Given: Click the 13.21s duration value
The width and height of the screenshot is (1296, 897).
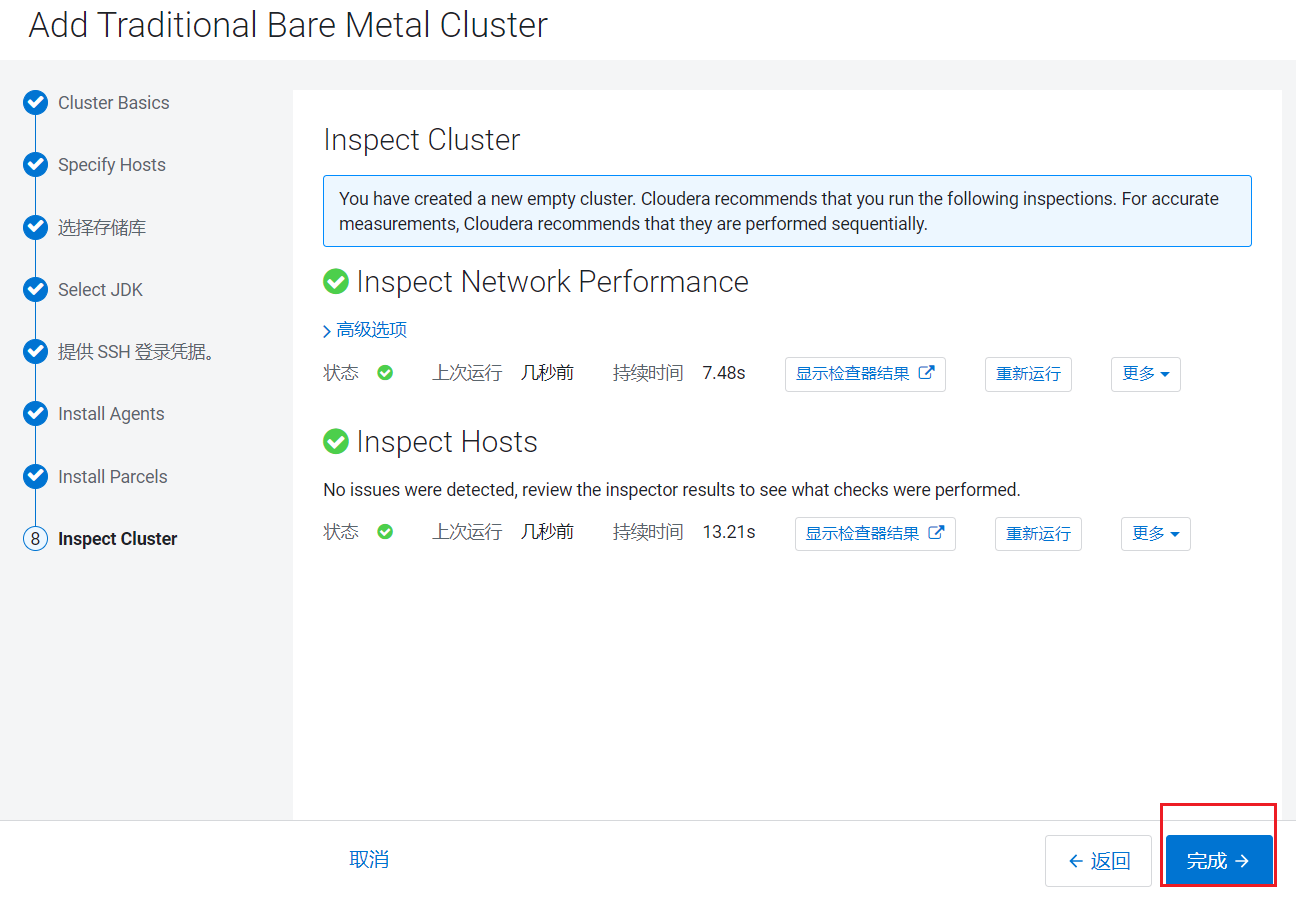Looking at the screenshot, I should point(729,532).
